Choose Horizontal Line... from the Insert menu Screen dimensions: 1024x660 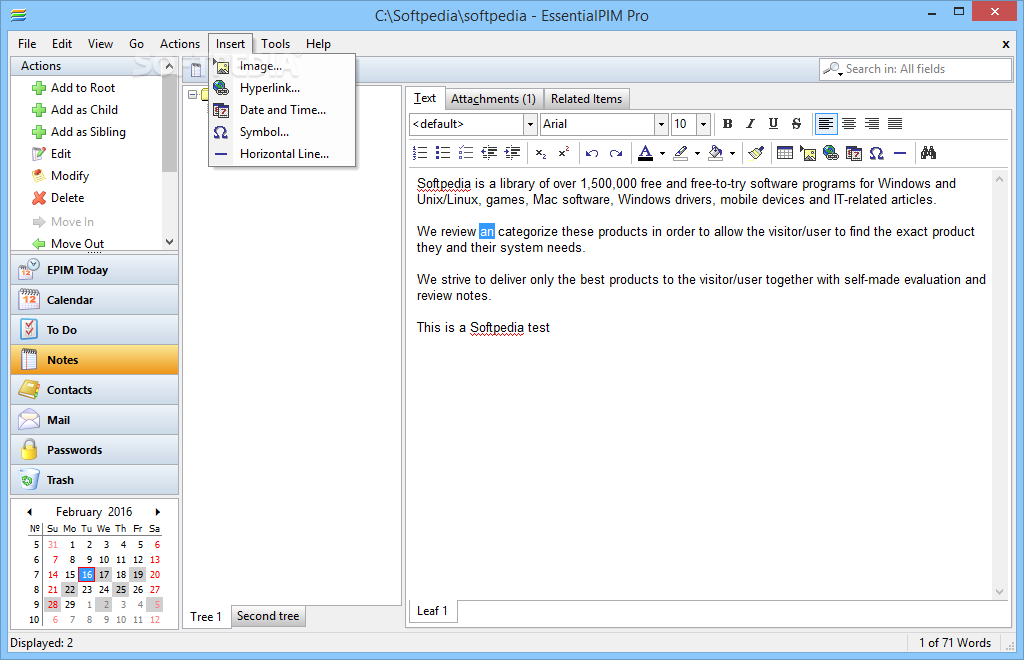click(282, 154)
